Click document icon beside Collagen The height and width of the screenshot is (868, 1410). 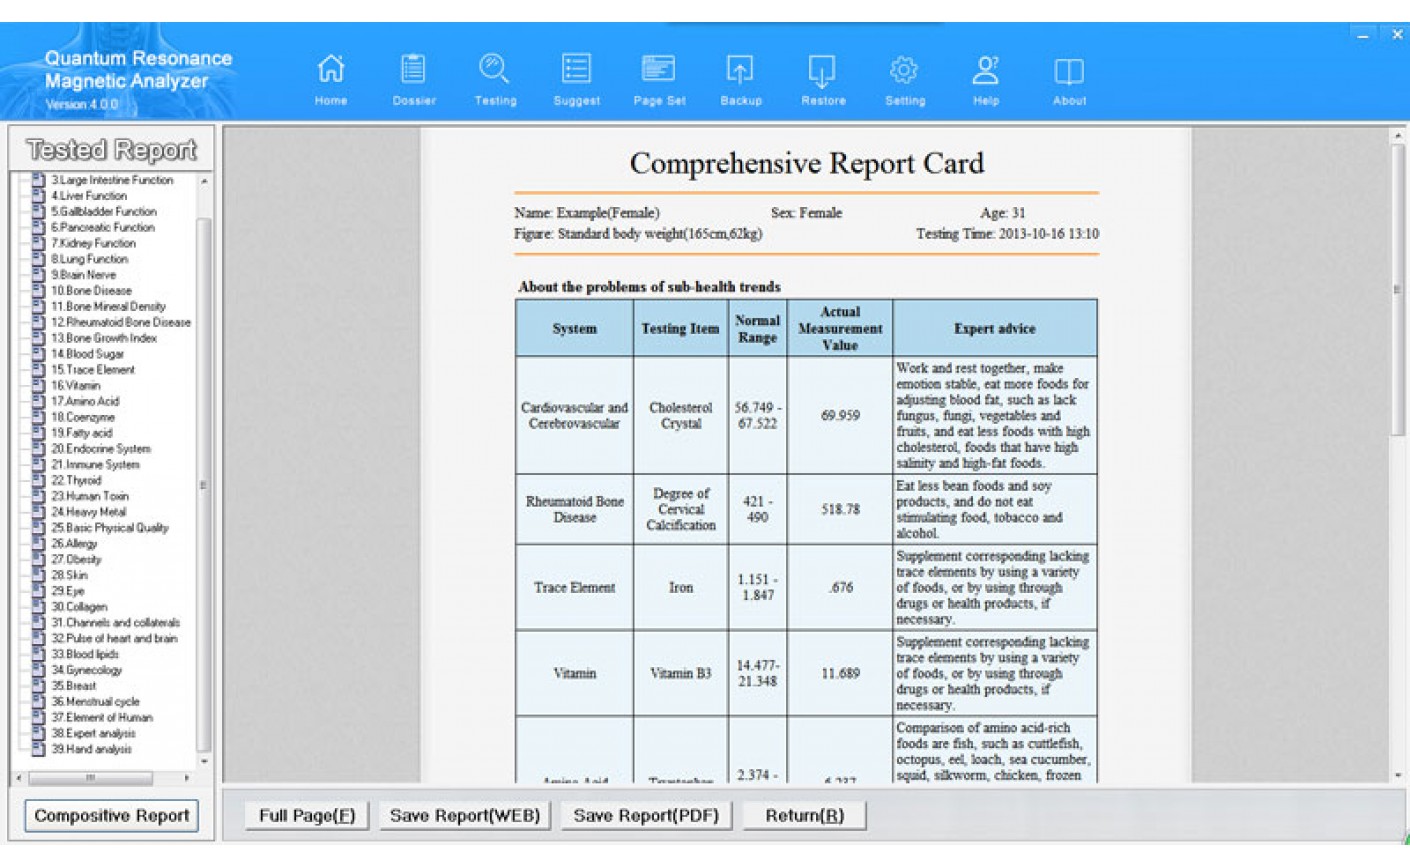coord(39,607)
